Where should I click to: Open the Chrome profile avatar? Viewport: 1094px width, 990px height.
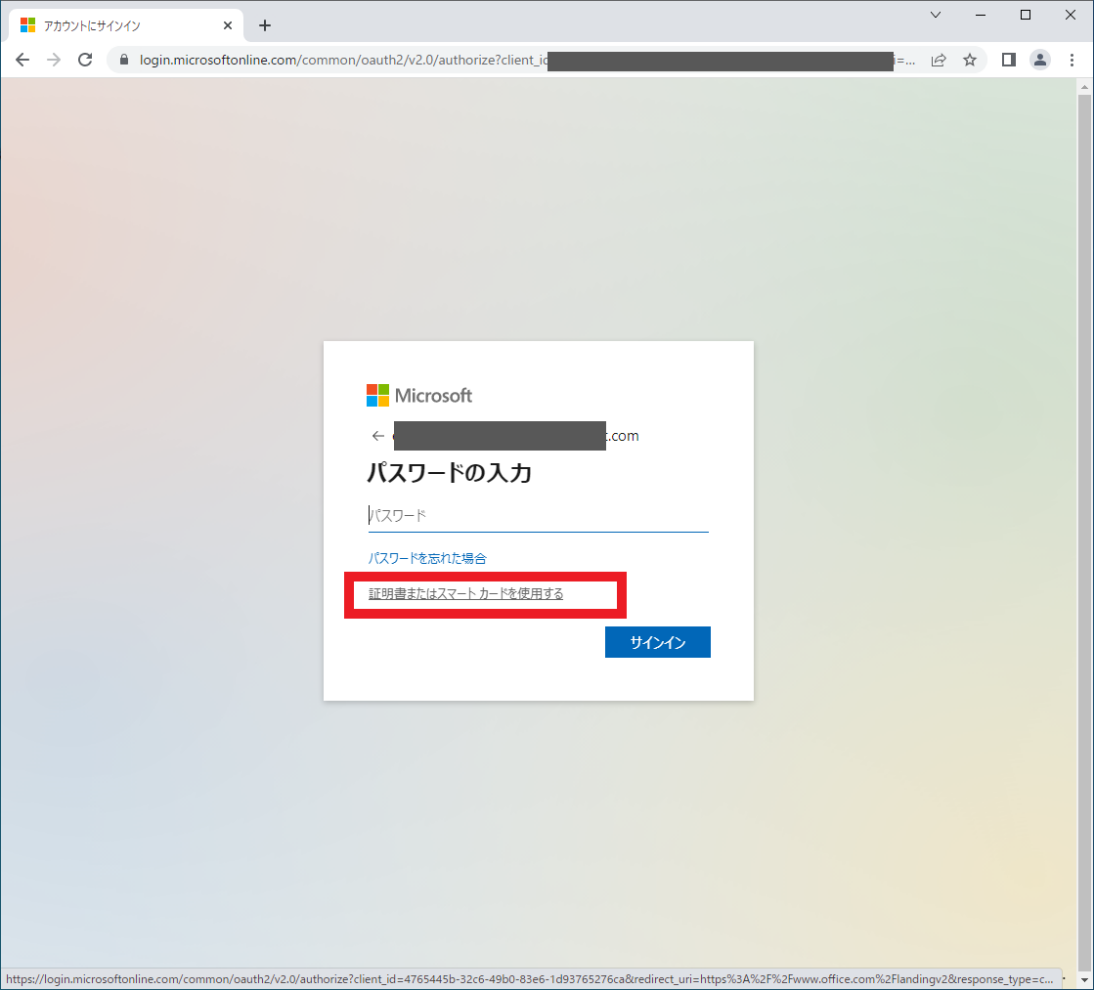[1040, 60]
